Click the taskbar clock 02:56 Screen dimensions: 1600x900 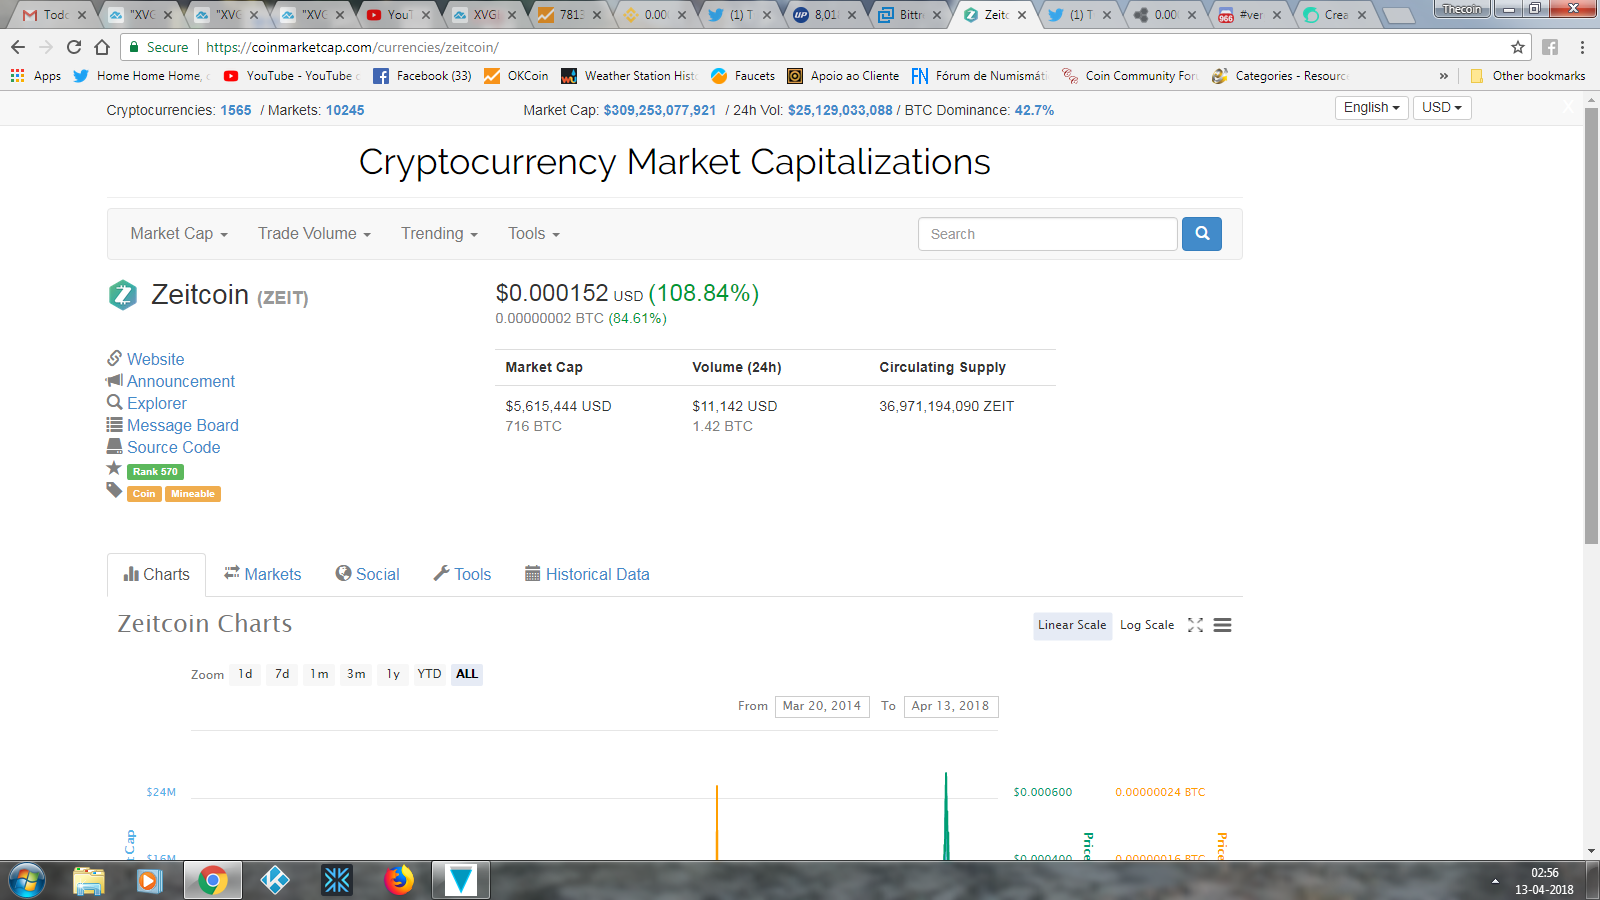pos(1544,873)
